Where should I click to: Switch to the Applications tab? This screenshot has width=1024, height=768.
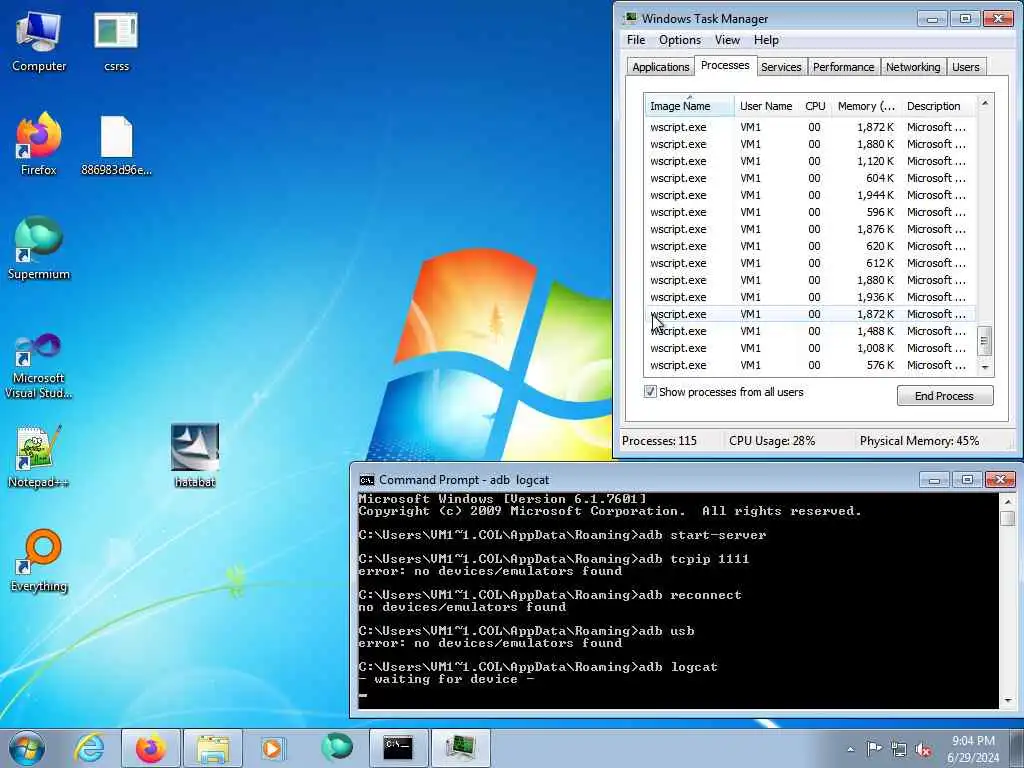660,67
